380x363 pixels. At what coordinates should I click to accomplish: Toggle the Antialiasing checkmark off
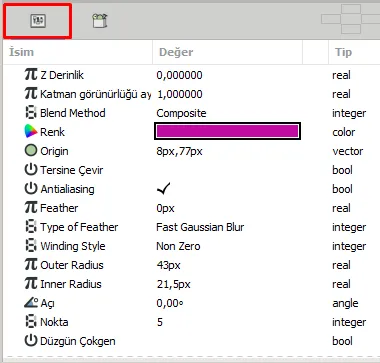[164, 189]
